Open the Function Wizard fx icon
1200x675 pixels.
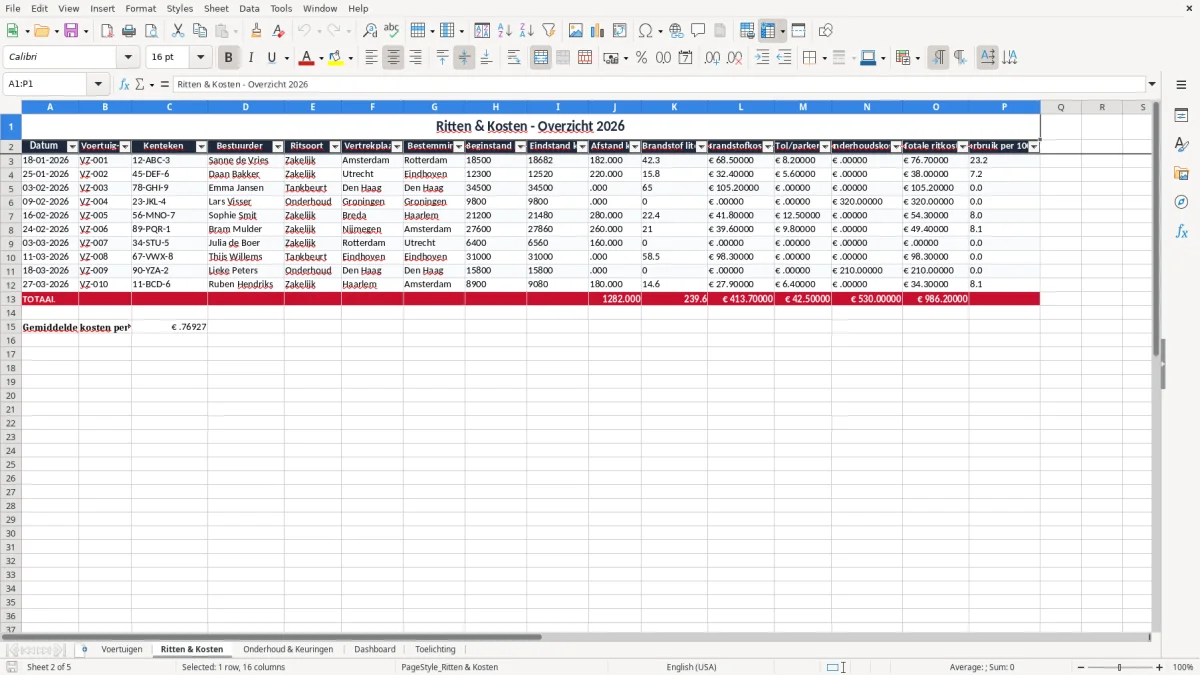125,84
